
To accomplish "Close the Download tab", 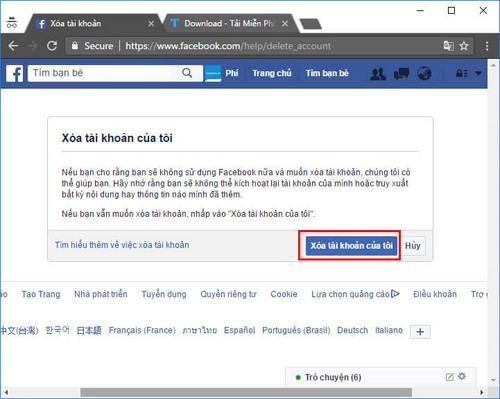I will (x=285, y=24).
